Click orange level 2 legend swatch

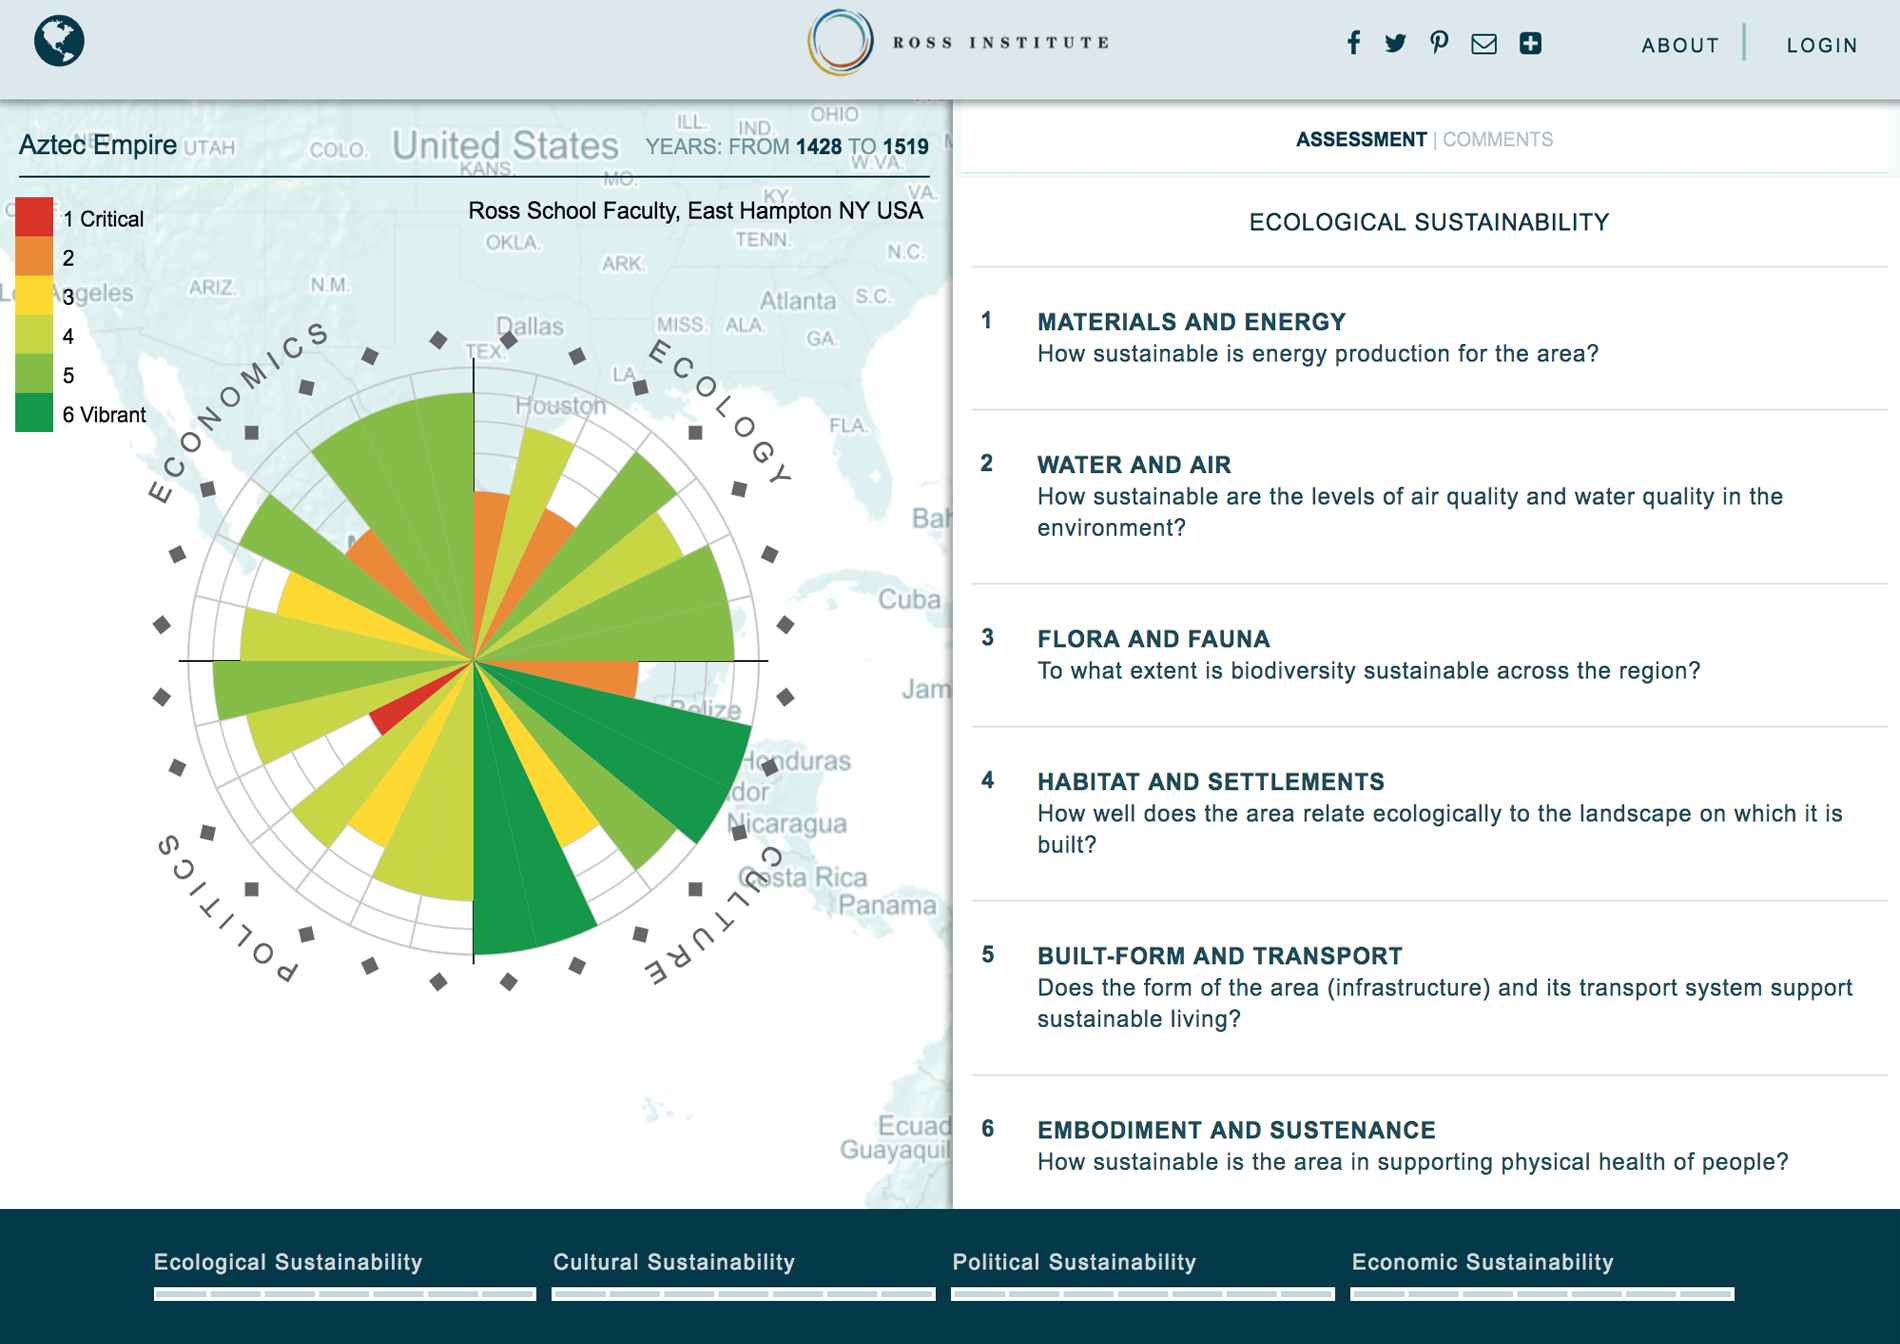(x=34, y=256)
